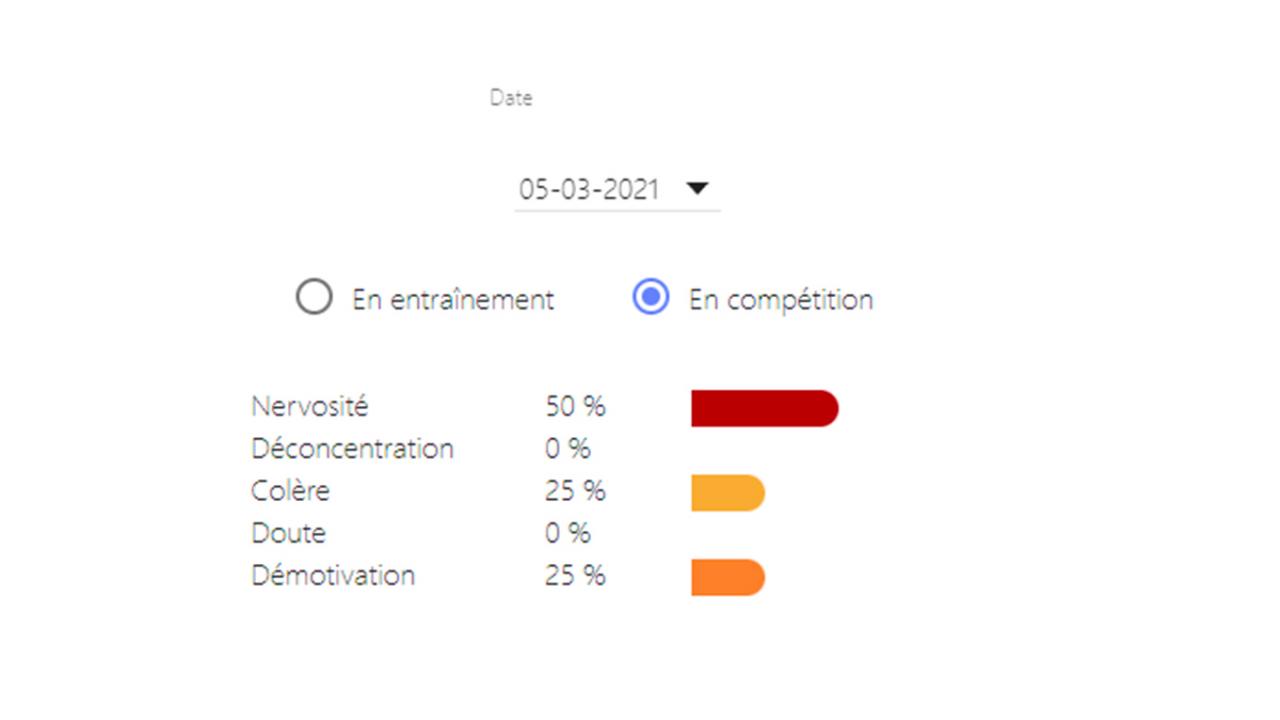Click the 50 % Nervosité value

point(575,407)
